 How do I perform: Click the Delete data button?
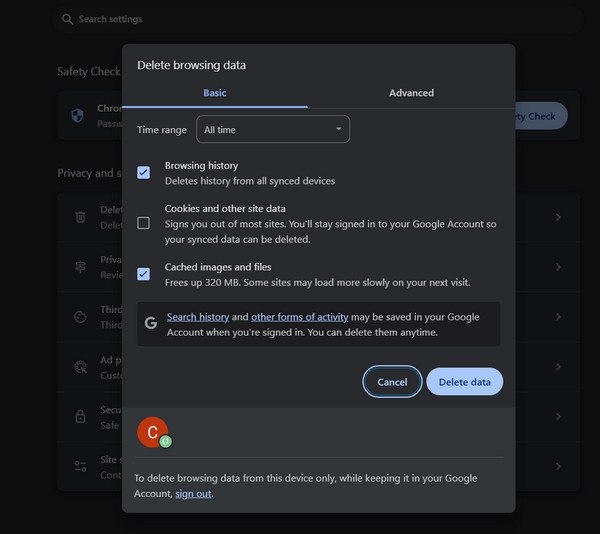465,382
